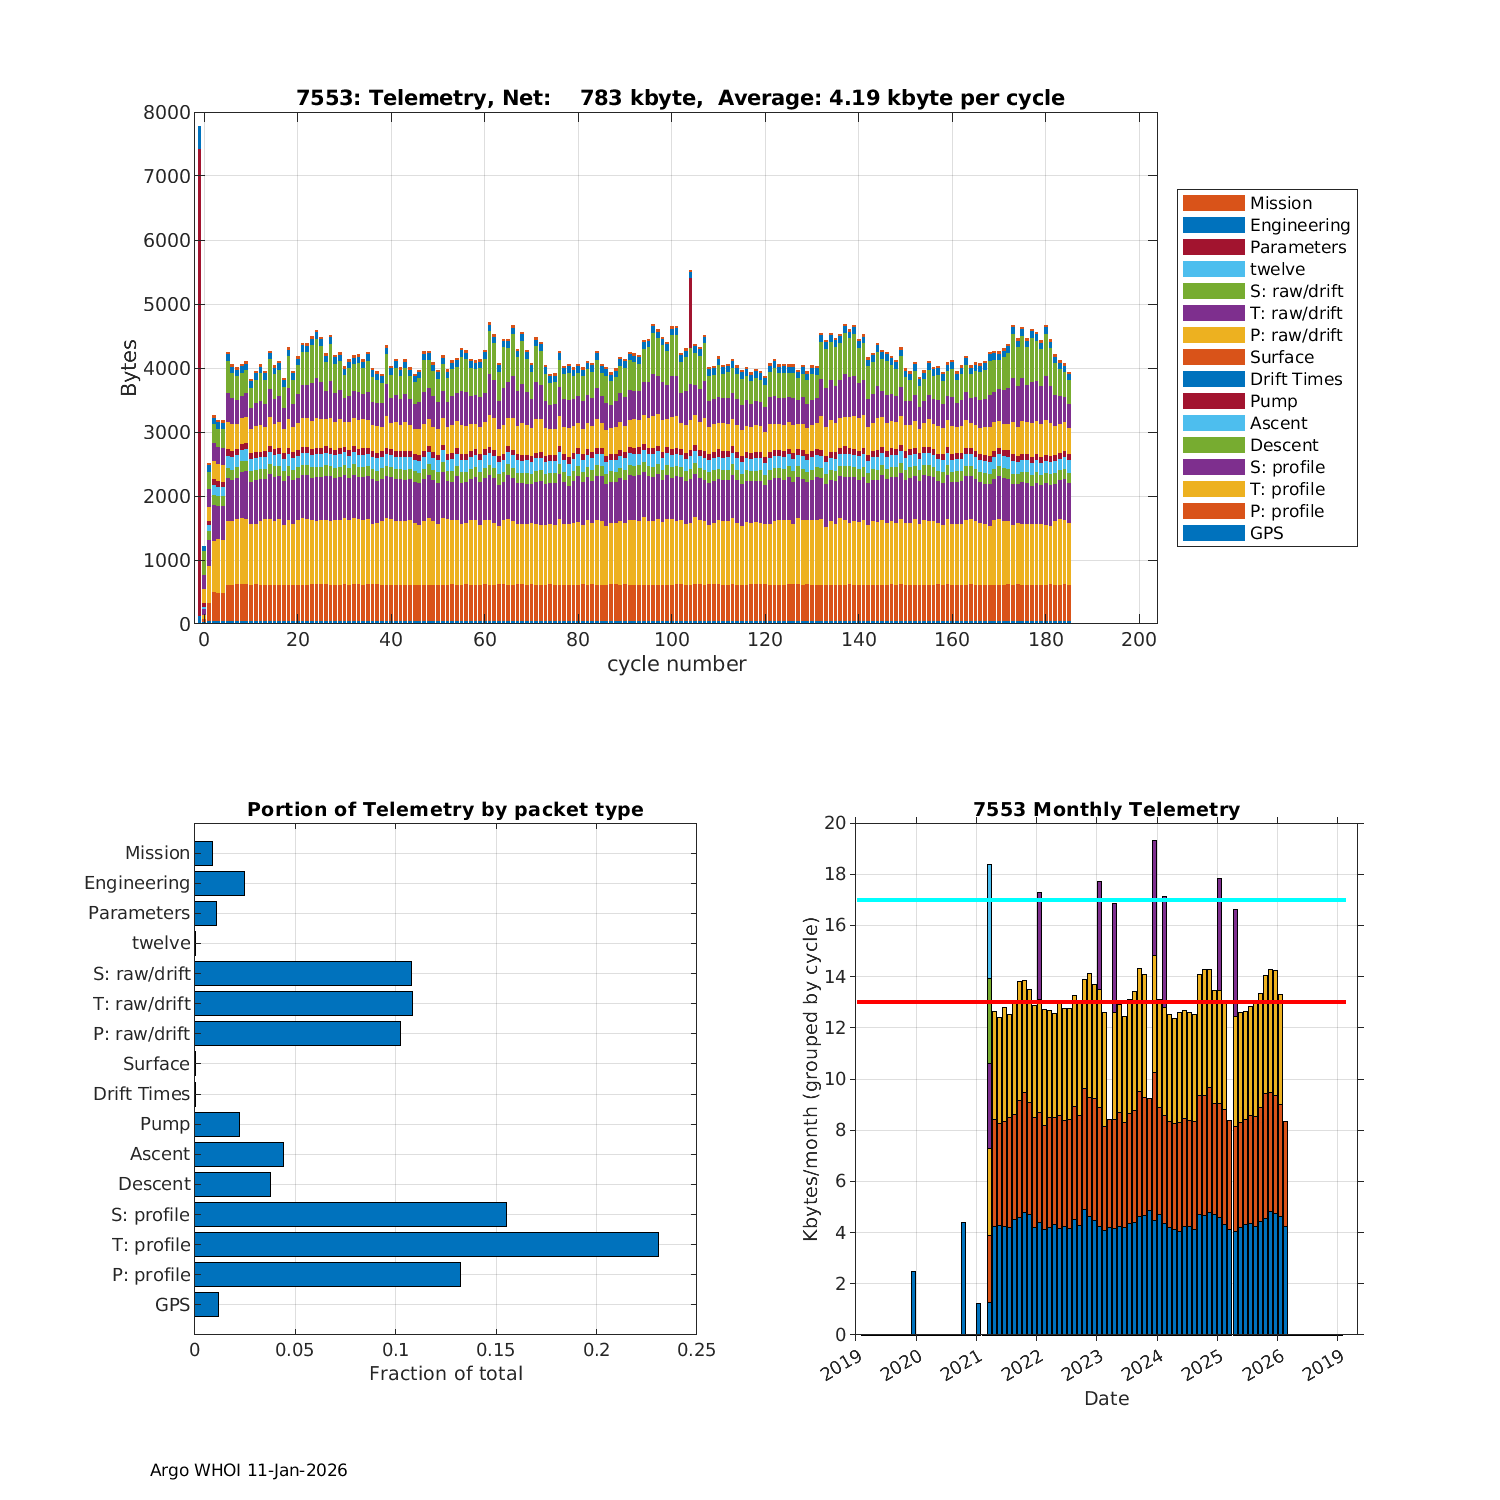This screenshot has width=1500, height=1500.
Task: Select the 'cycle number' x-axis label
Action: [676, 664]
